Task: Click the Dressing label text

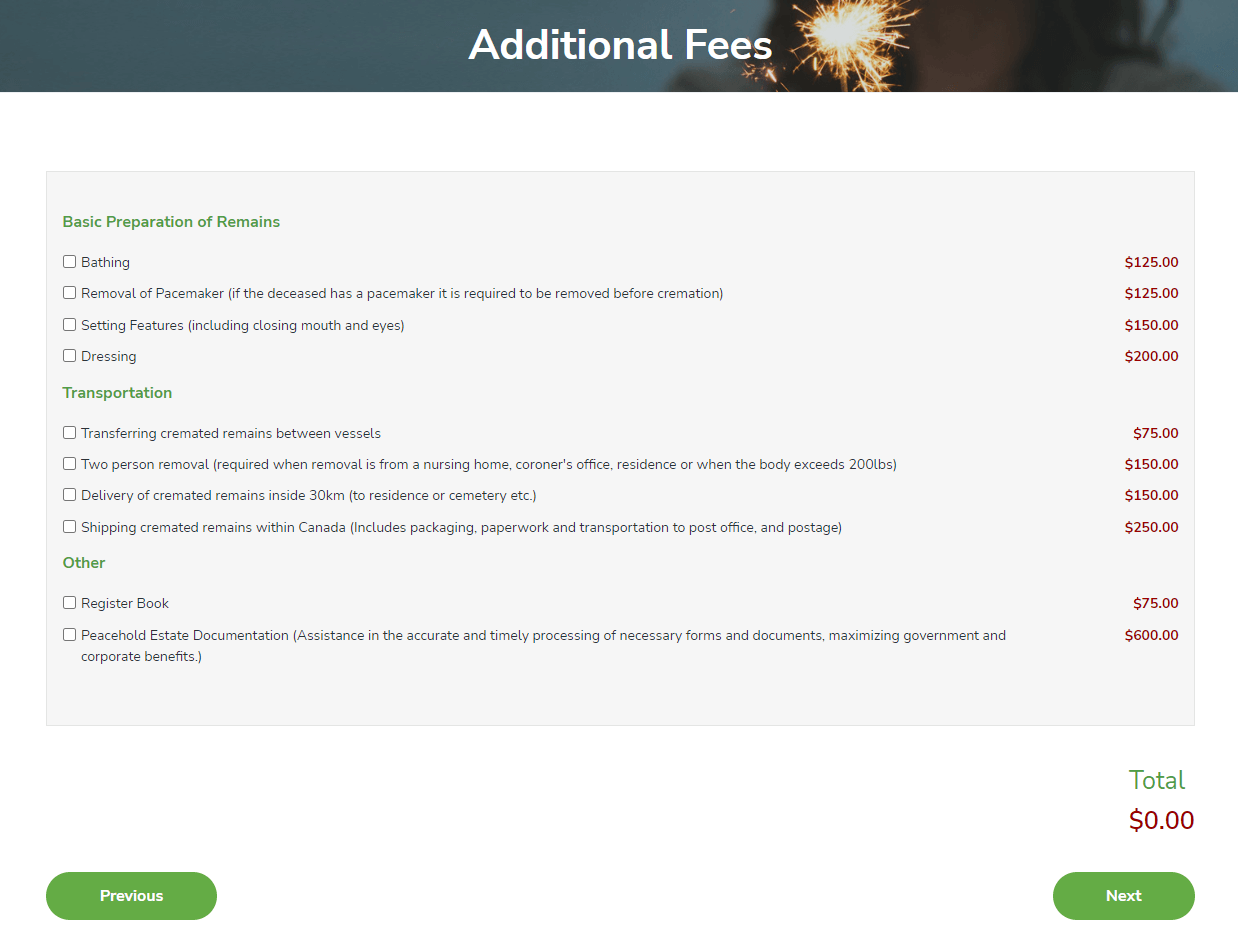Action: click(x=109, y=357)
